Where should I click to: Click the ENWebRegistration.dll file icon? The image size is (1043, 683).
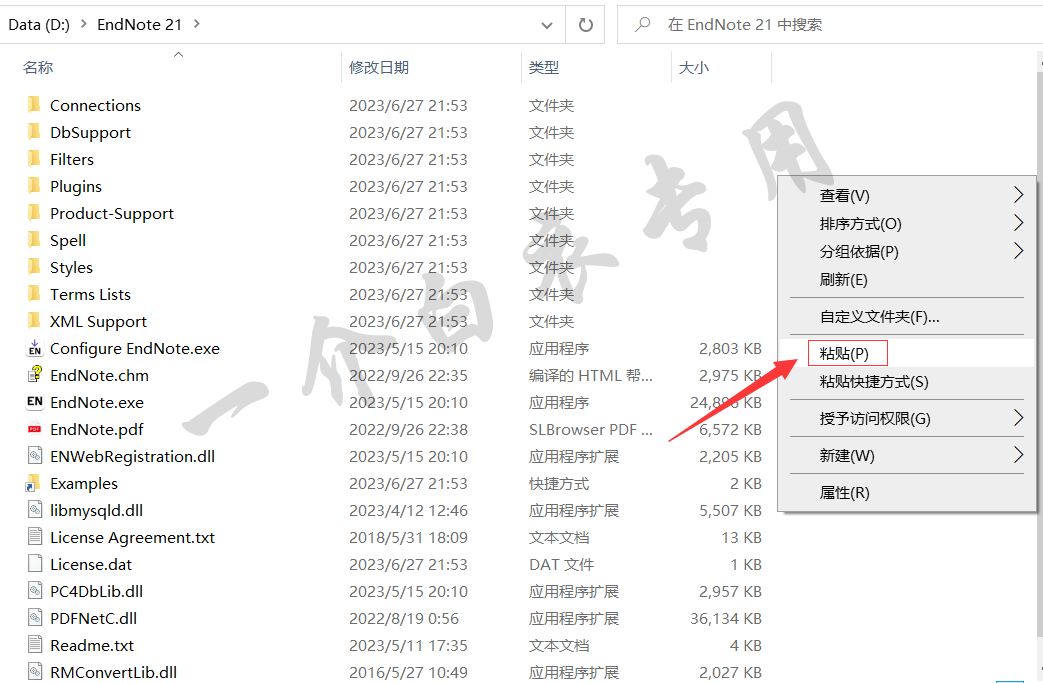coord(35,456)
